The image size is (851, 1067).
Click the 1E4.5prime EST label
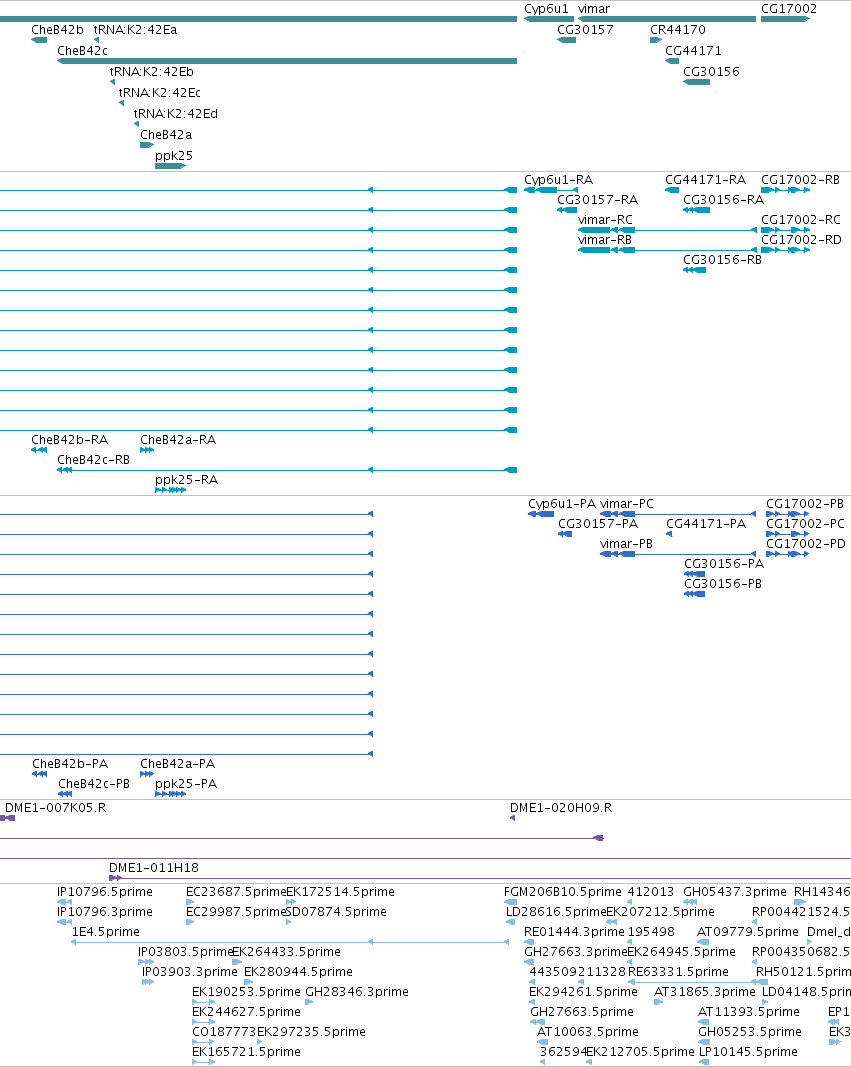(105, 932)
